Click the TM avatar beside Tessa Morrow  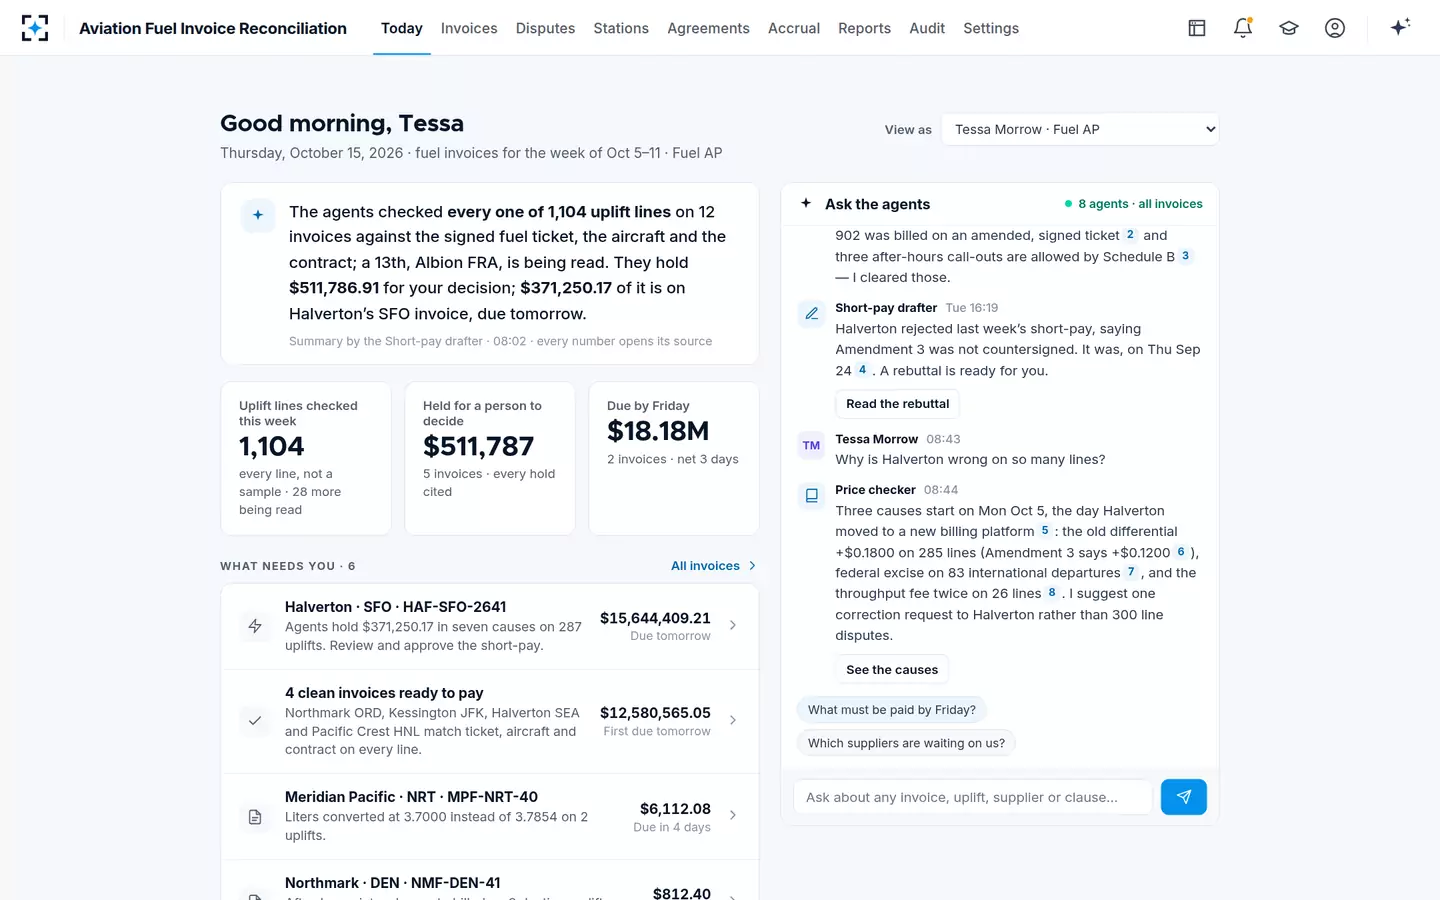pyautogui.click(x=812, y=446)
